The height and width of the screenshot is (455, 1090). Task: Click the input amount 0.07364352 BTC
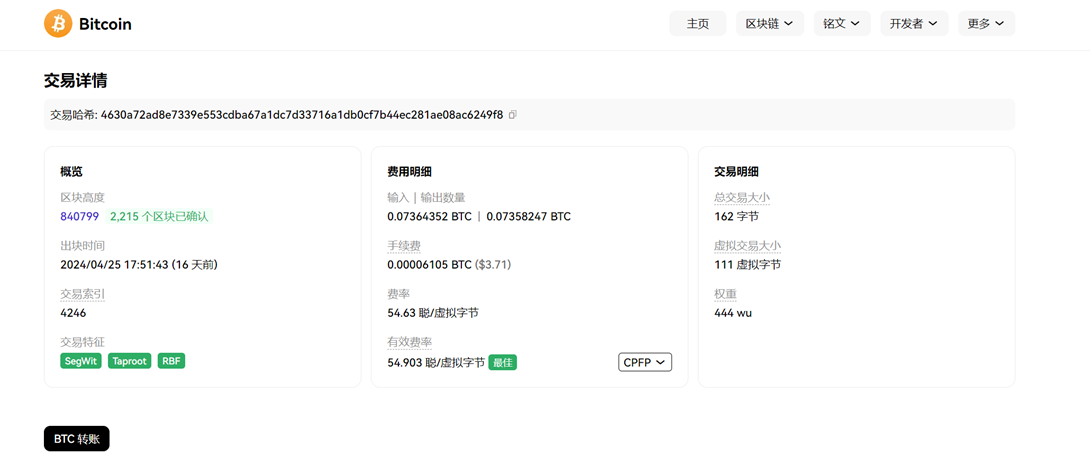pos(429,216)
